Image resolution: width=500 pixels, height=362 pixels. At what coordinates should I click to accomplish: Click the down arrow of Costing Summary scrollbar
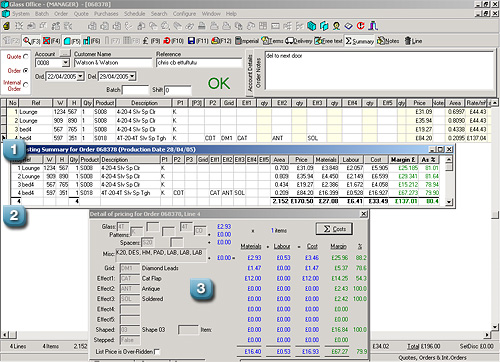click(x=449, y=201)
